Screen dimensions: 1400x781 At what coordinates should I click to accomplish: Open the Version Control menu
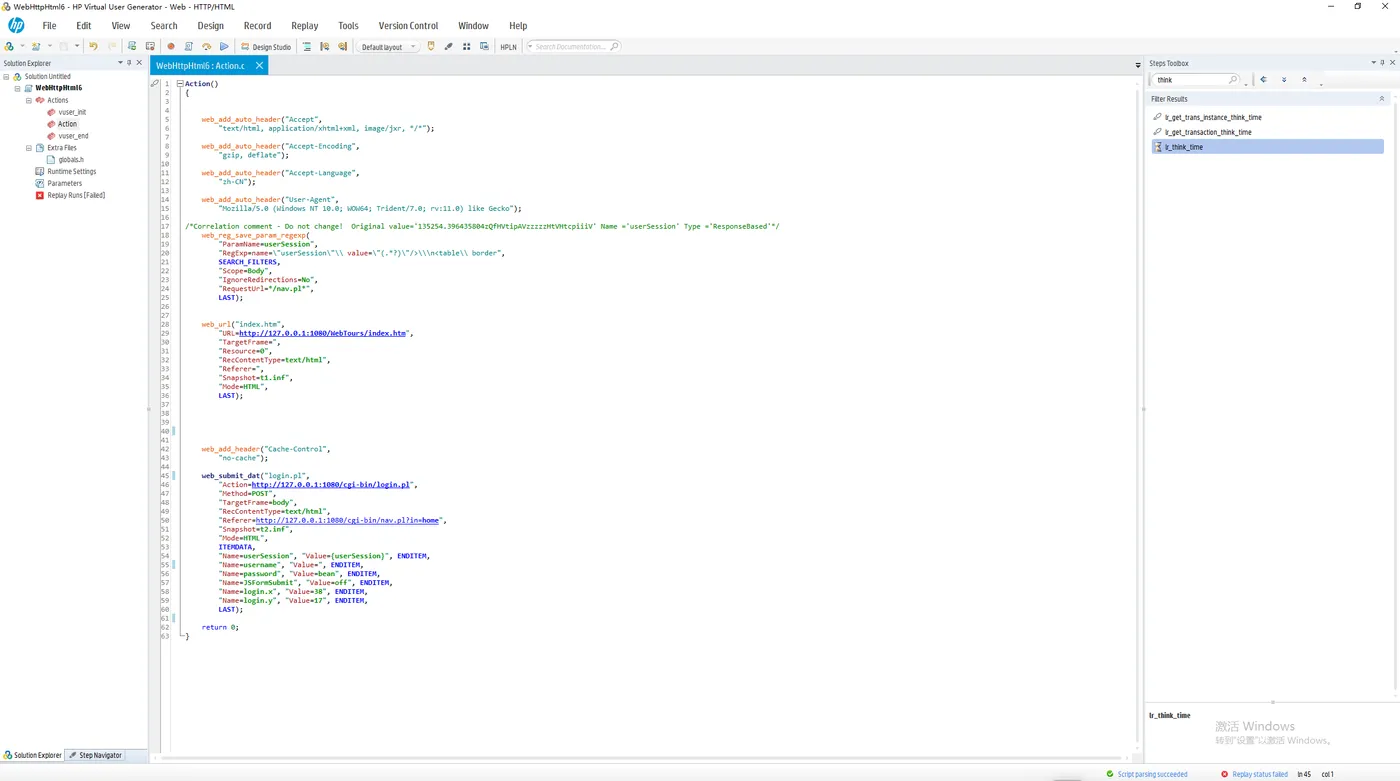pyautogui.click(x=408, y=26)
